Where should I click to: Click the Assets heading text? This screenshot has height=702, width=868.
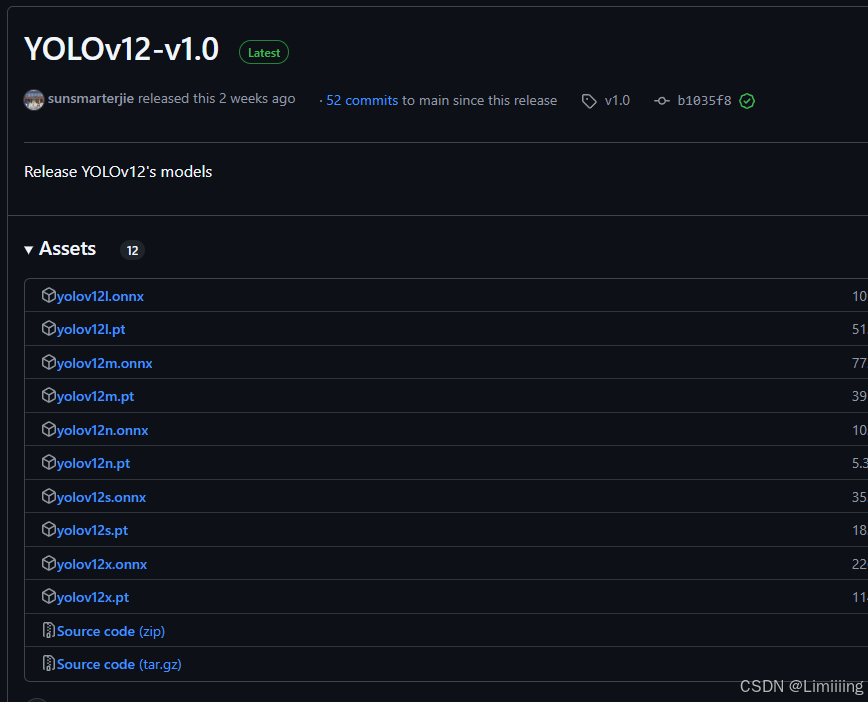point(68,249)
